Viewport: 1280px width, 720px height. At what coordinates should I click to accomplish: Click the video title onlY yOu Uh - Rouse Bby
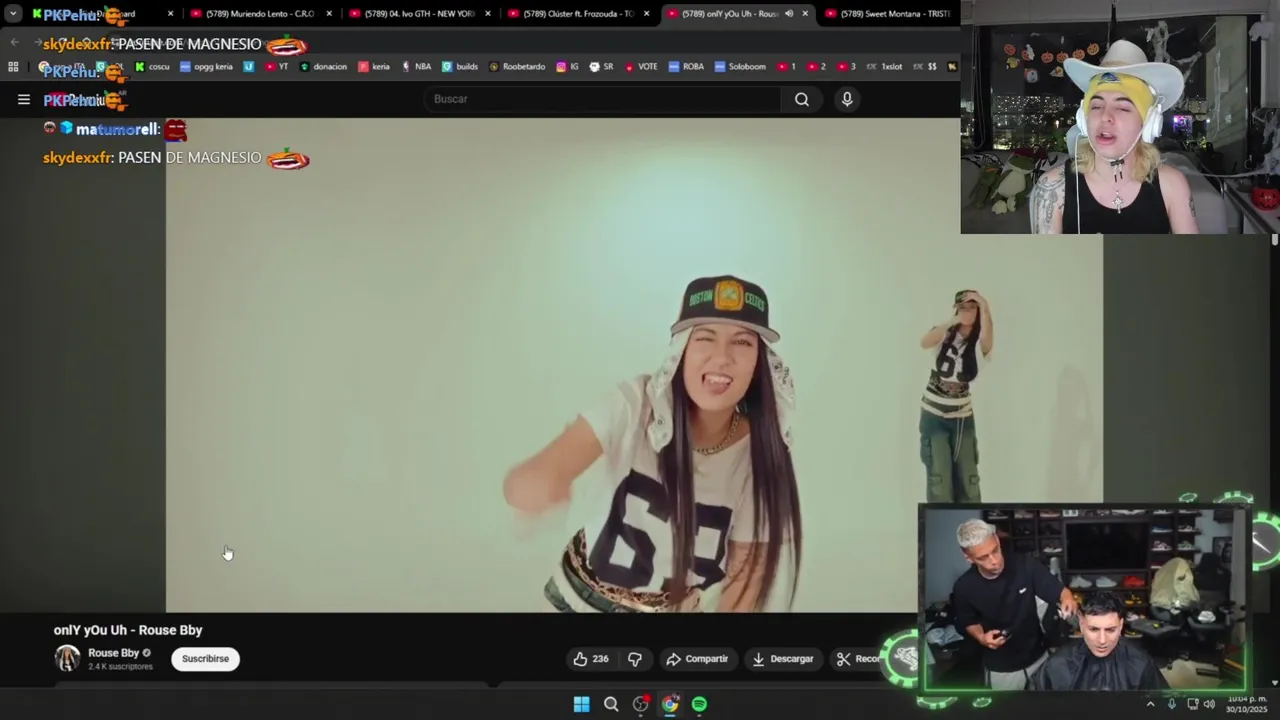pos(128,630)
